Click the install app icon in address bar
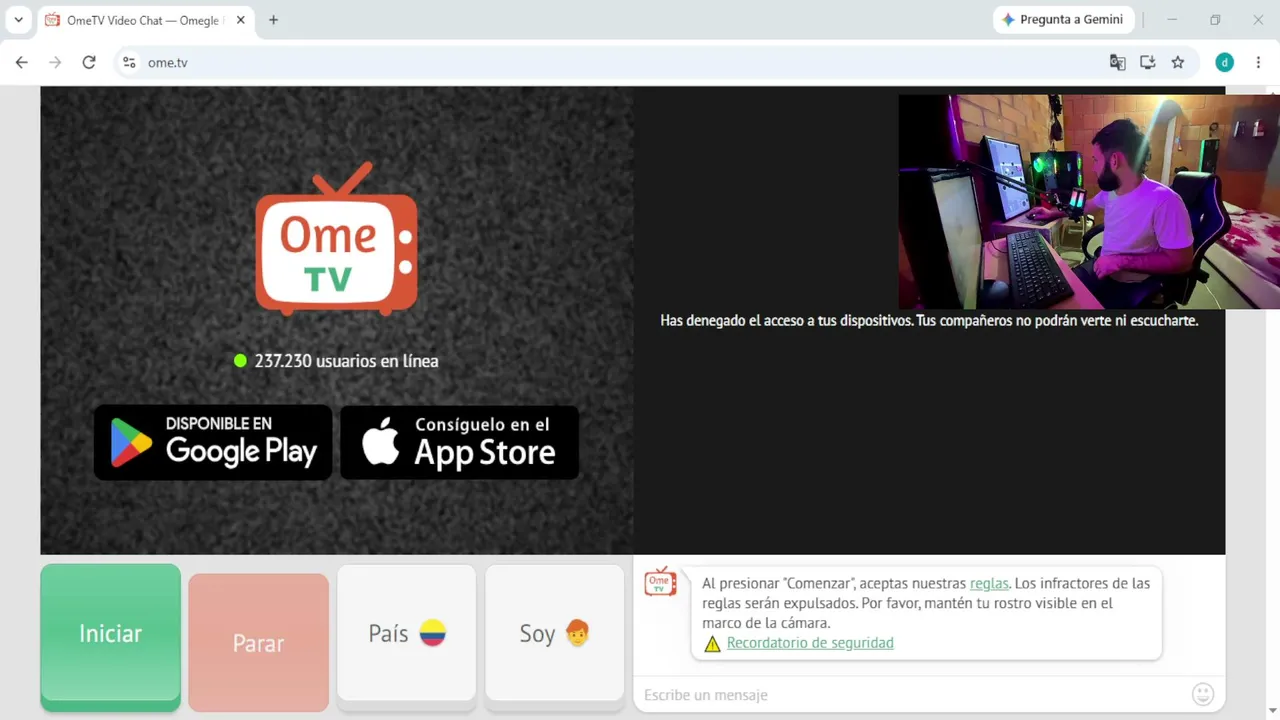Screen dimensions: 1280x720 1147,62
